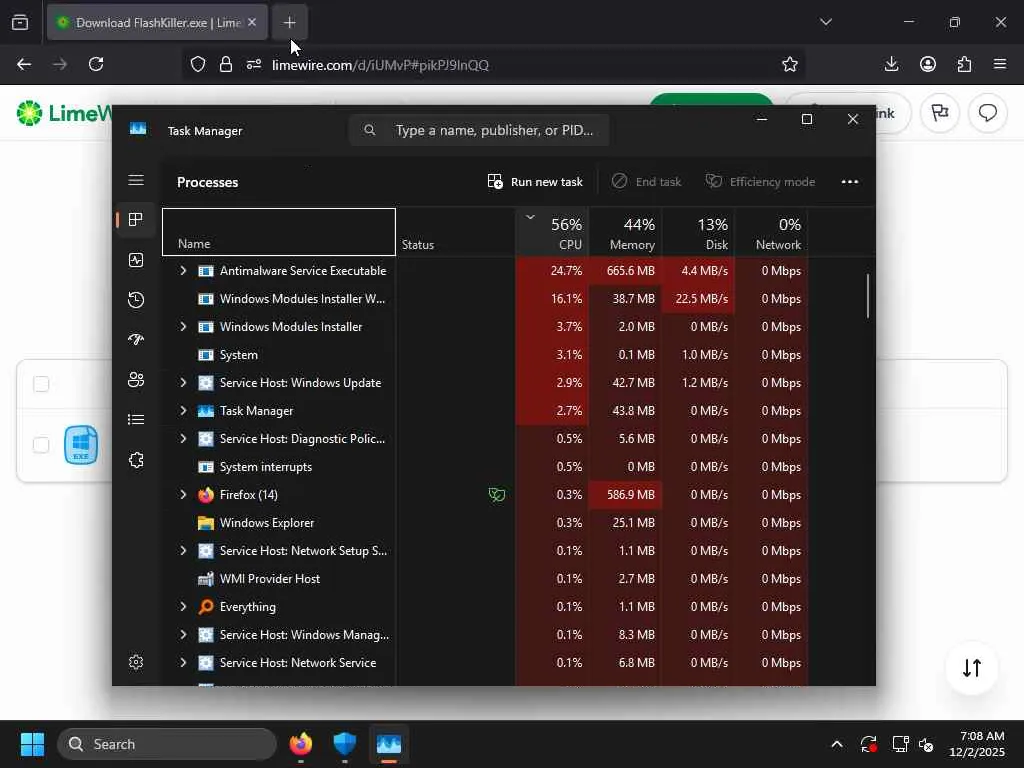Click Run new task button
Screen dimensions: 1024x768
pyautogui.click(x=535, y=182)
